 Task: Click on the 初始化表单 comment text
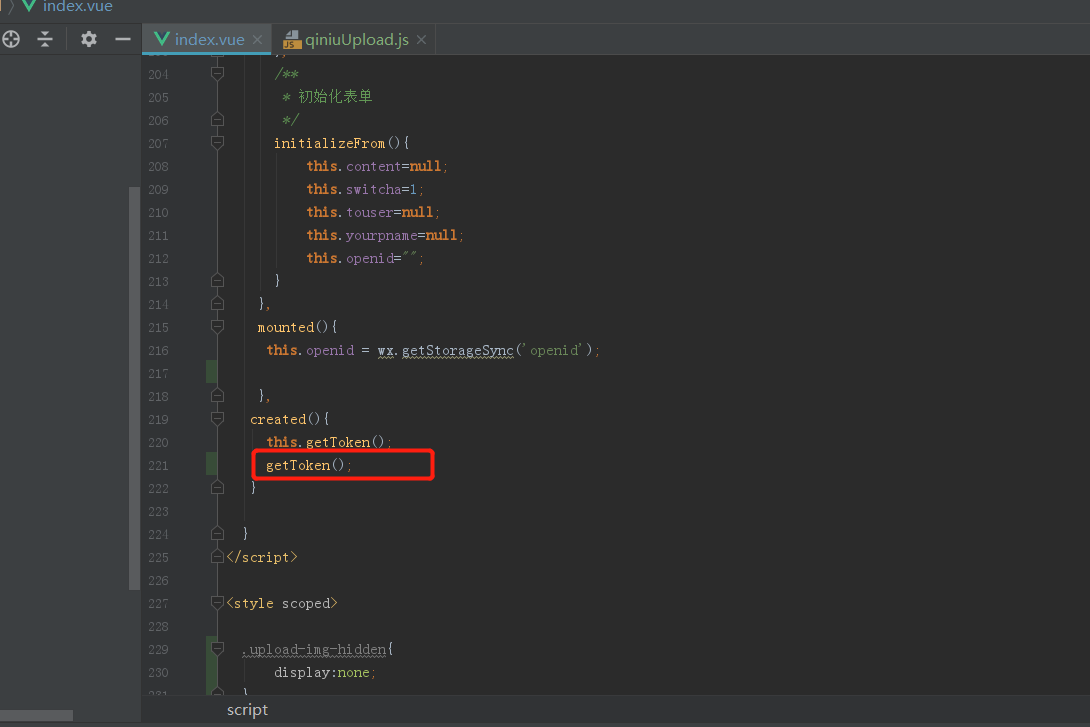(335, 97)
